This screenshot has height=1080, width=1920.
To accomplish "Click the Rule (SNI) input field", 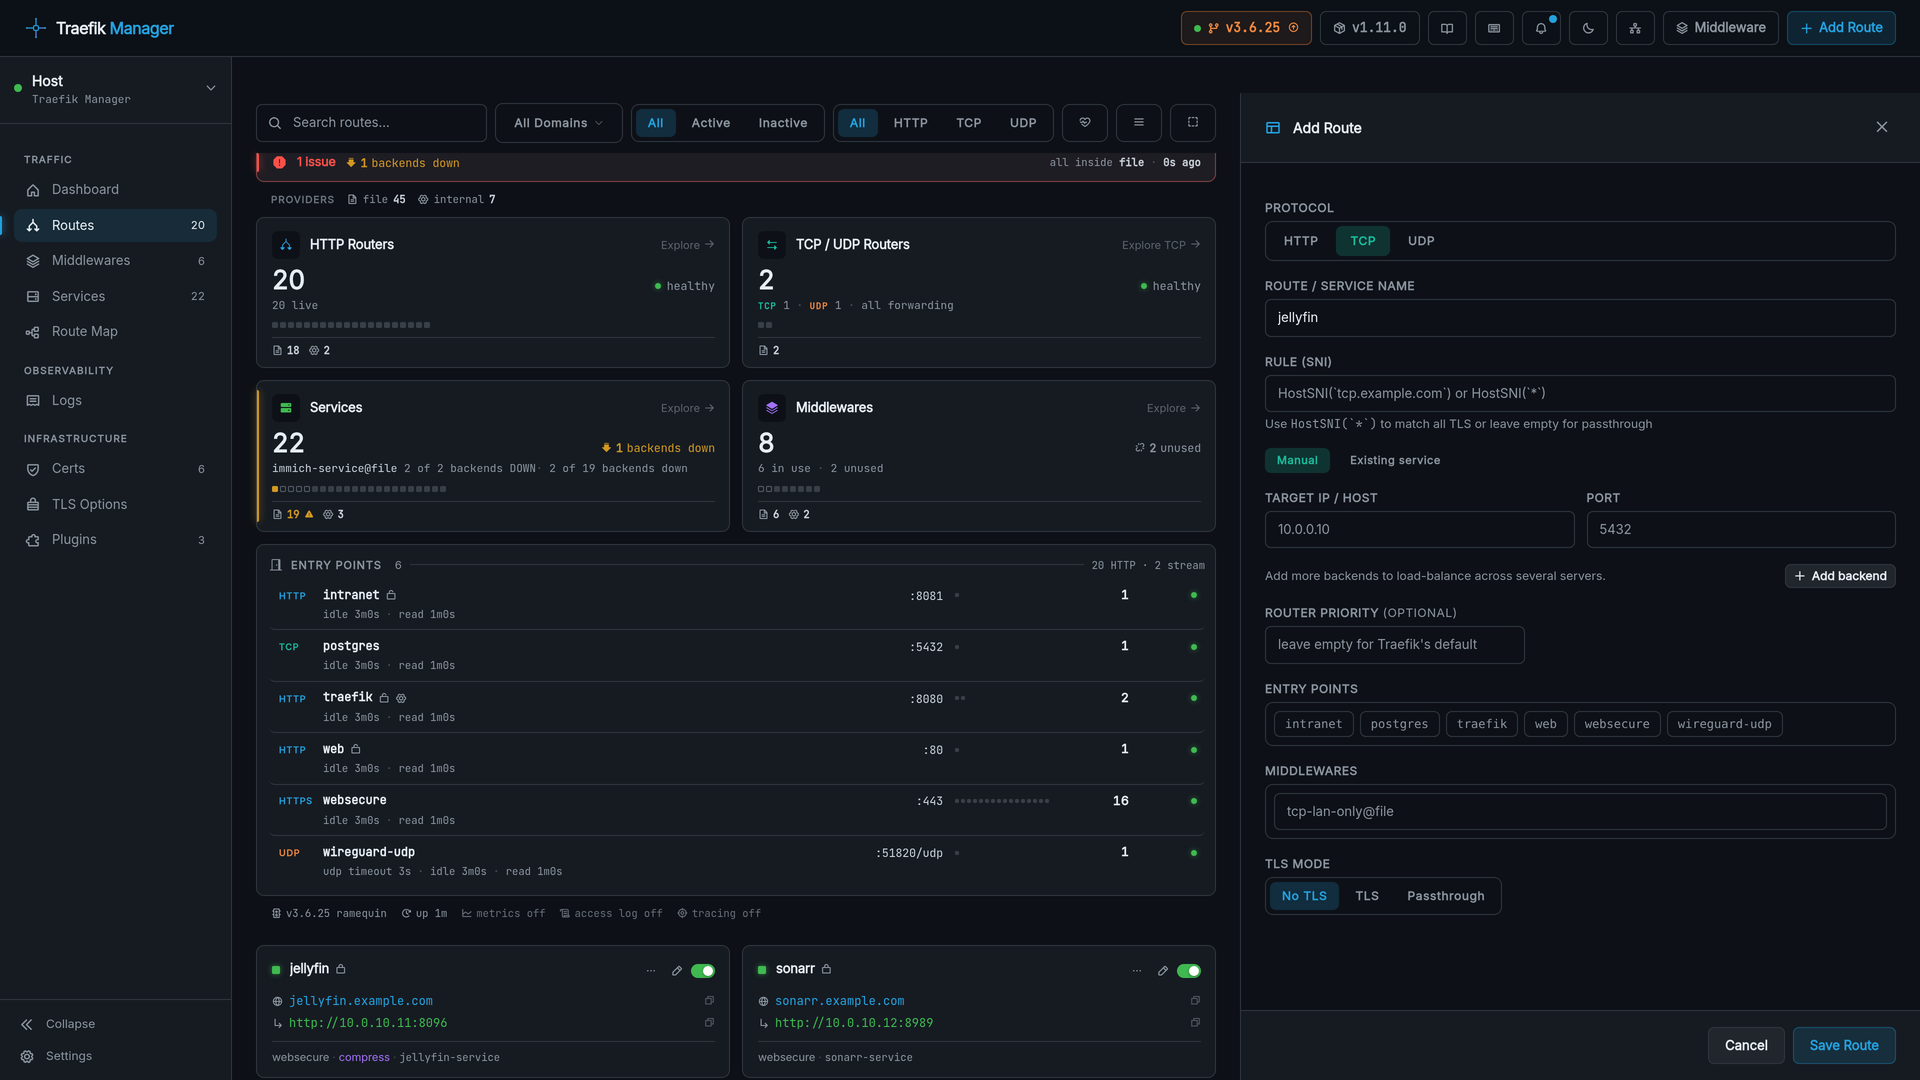I will (1580, 394).
